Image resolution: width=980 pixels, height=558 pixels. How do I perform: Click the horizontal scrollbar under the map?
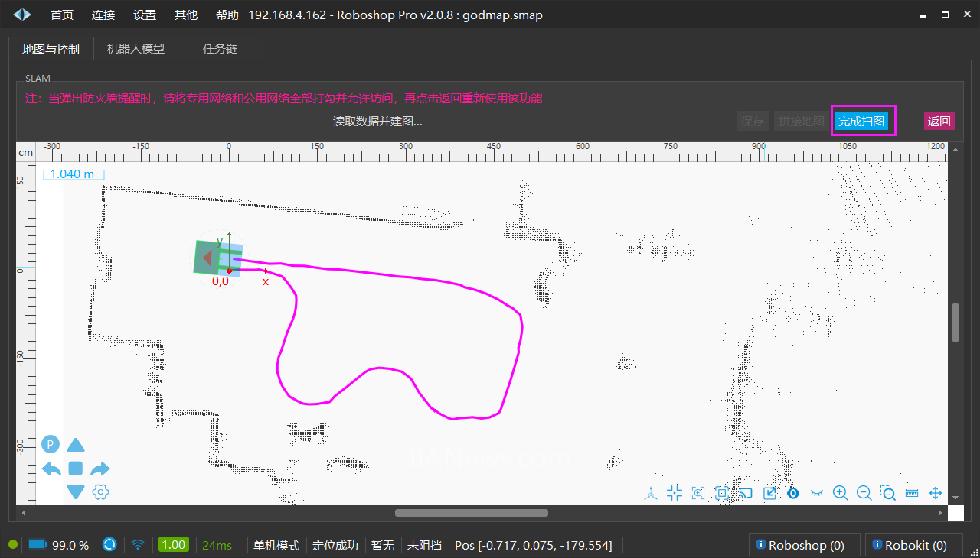(x=471, y=513)
